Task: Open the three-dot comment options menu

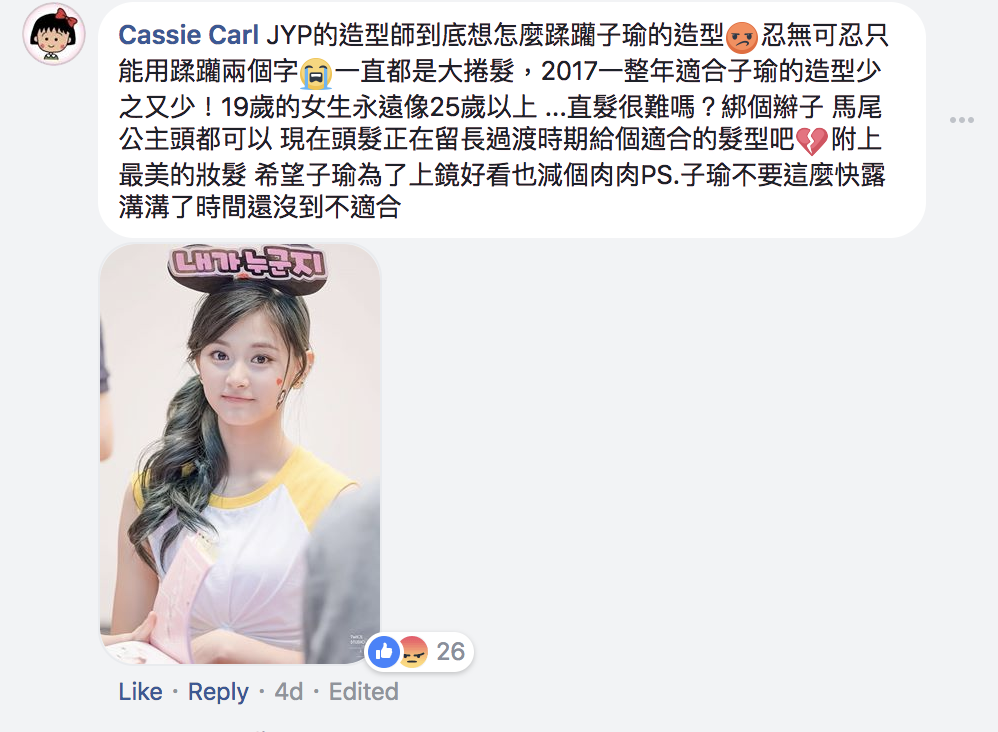Action: coord(961,120)
